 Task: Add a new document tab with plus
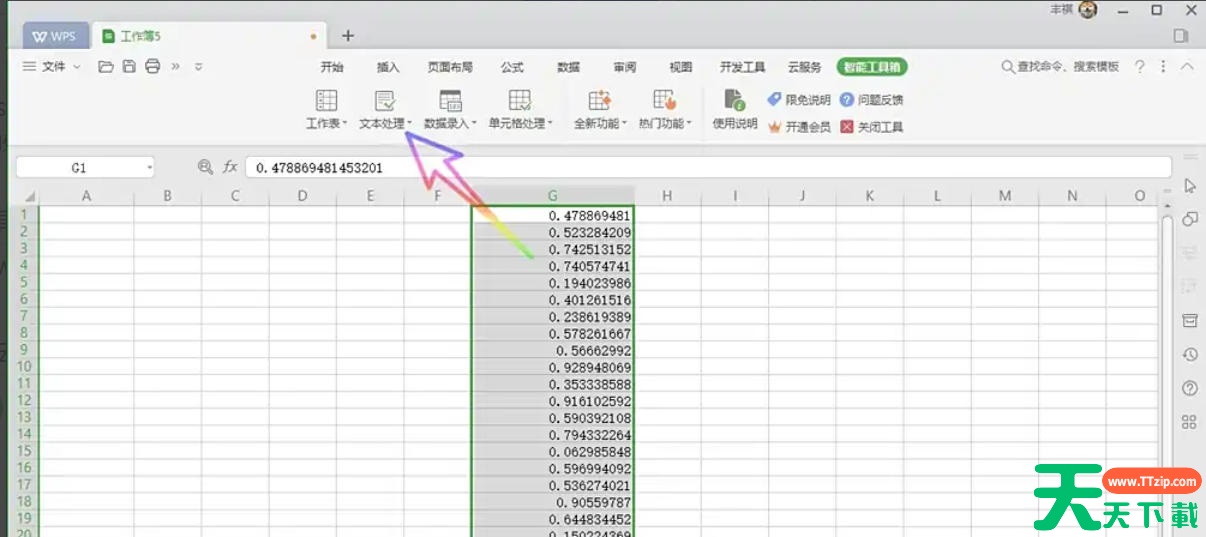pos(348,36)
